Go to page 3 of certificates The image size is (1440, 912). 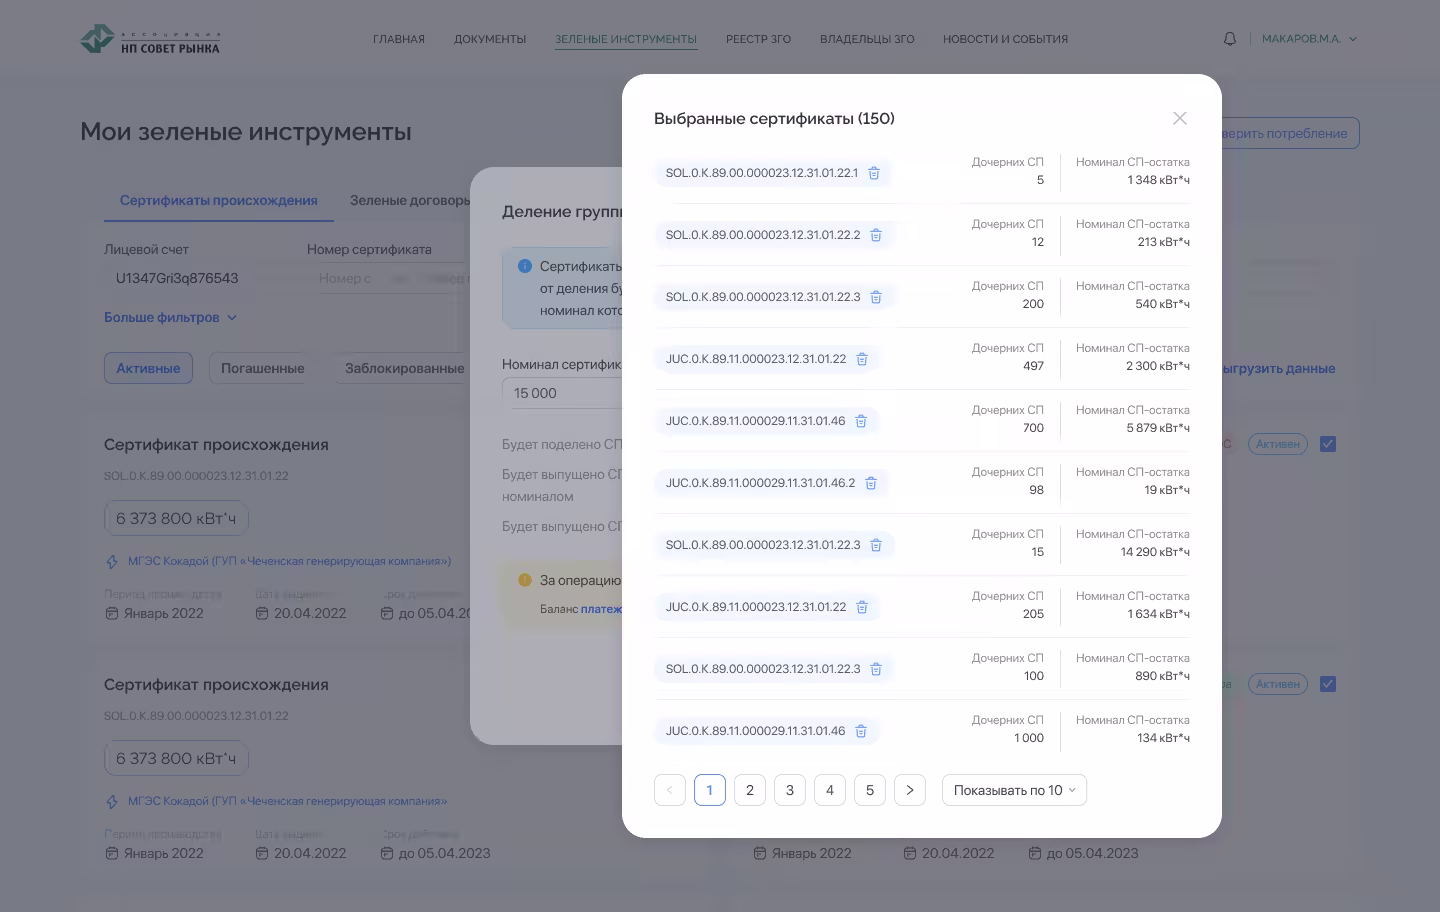(789, 790)
